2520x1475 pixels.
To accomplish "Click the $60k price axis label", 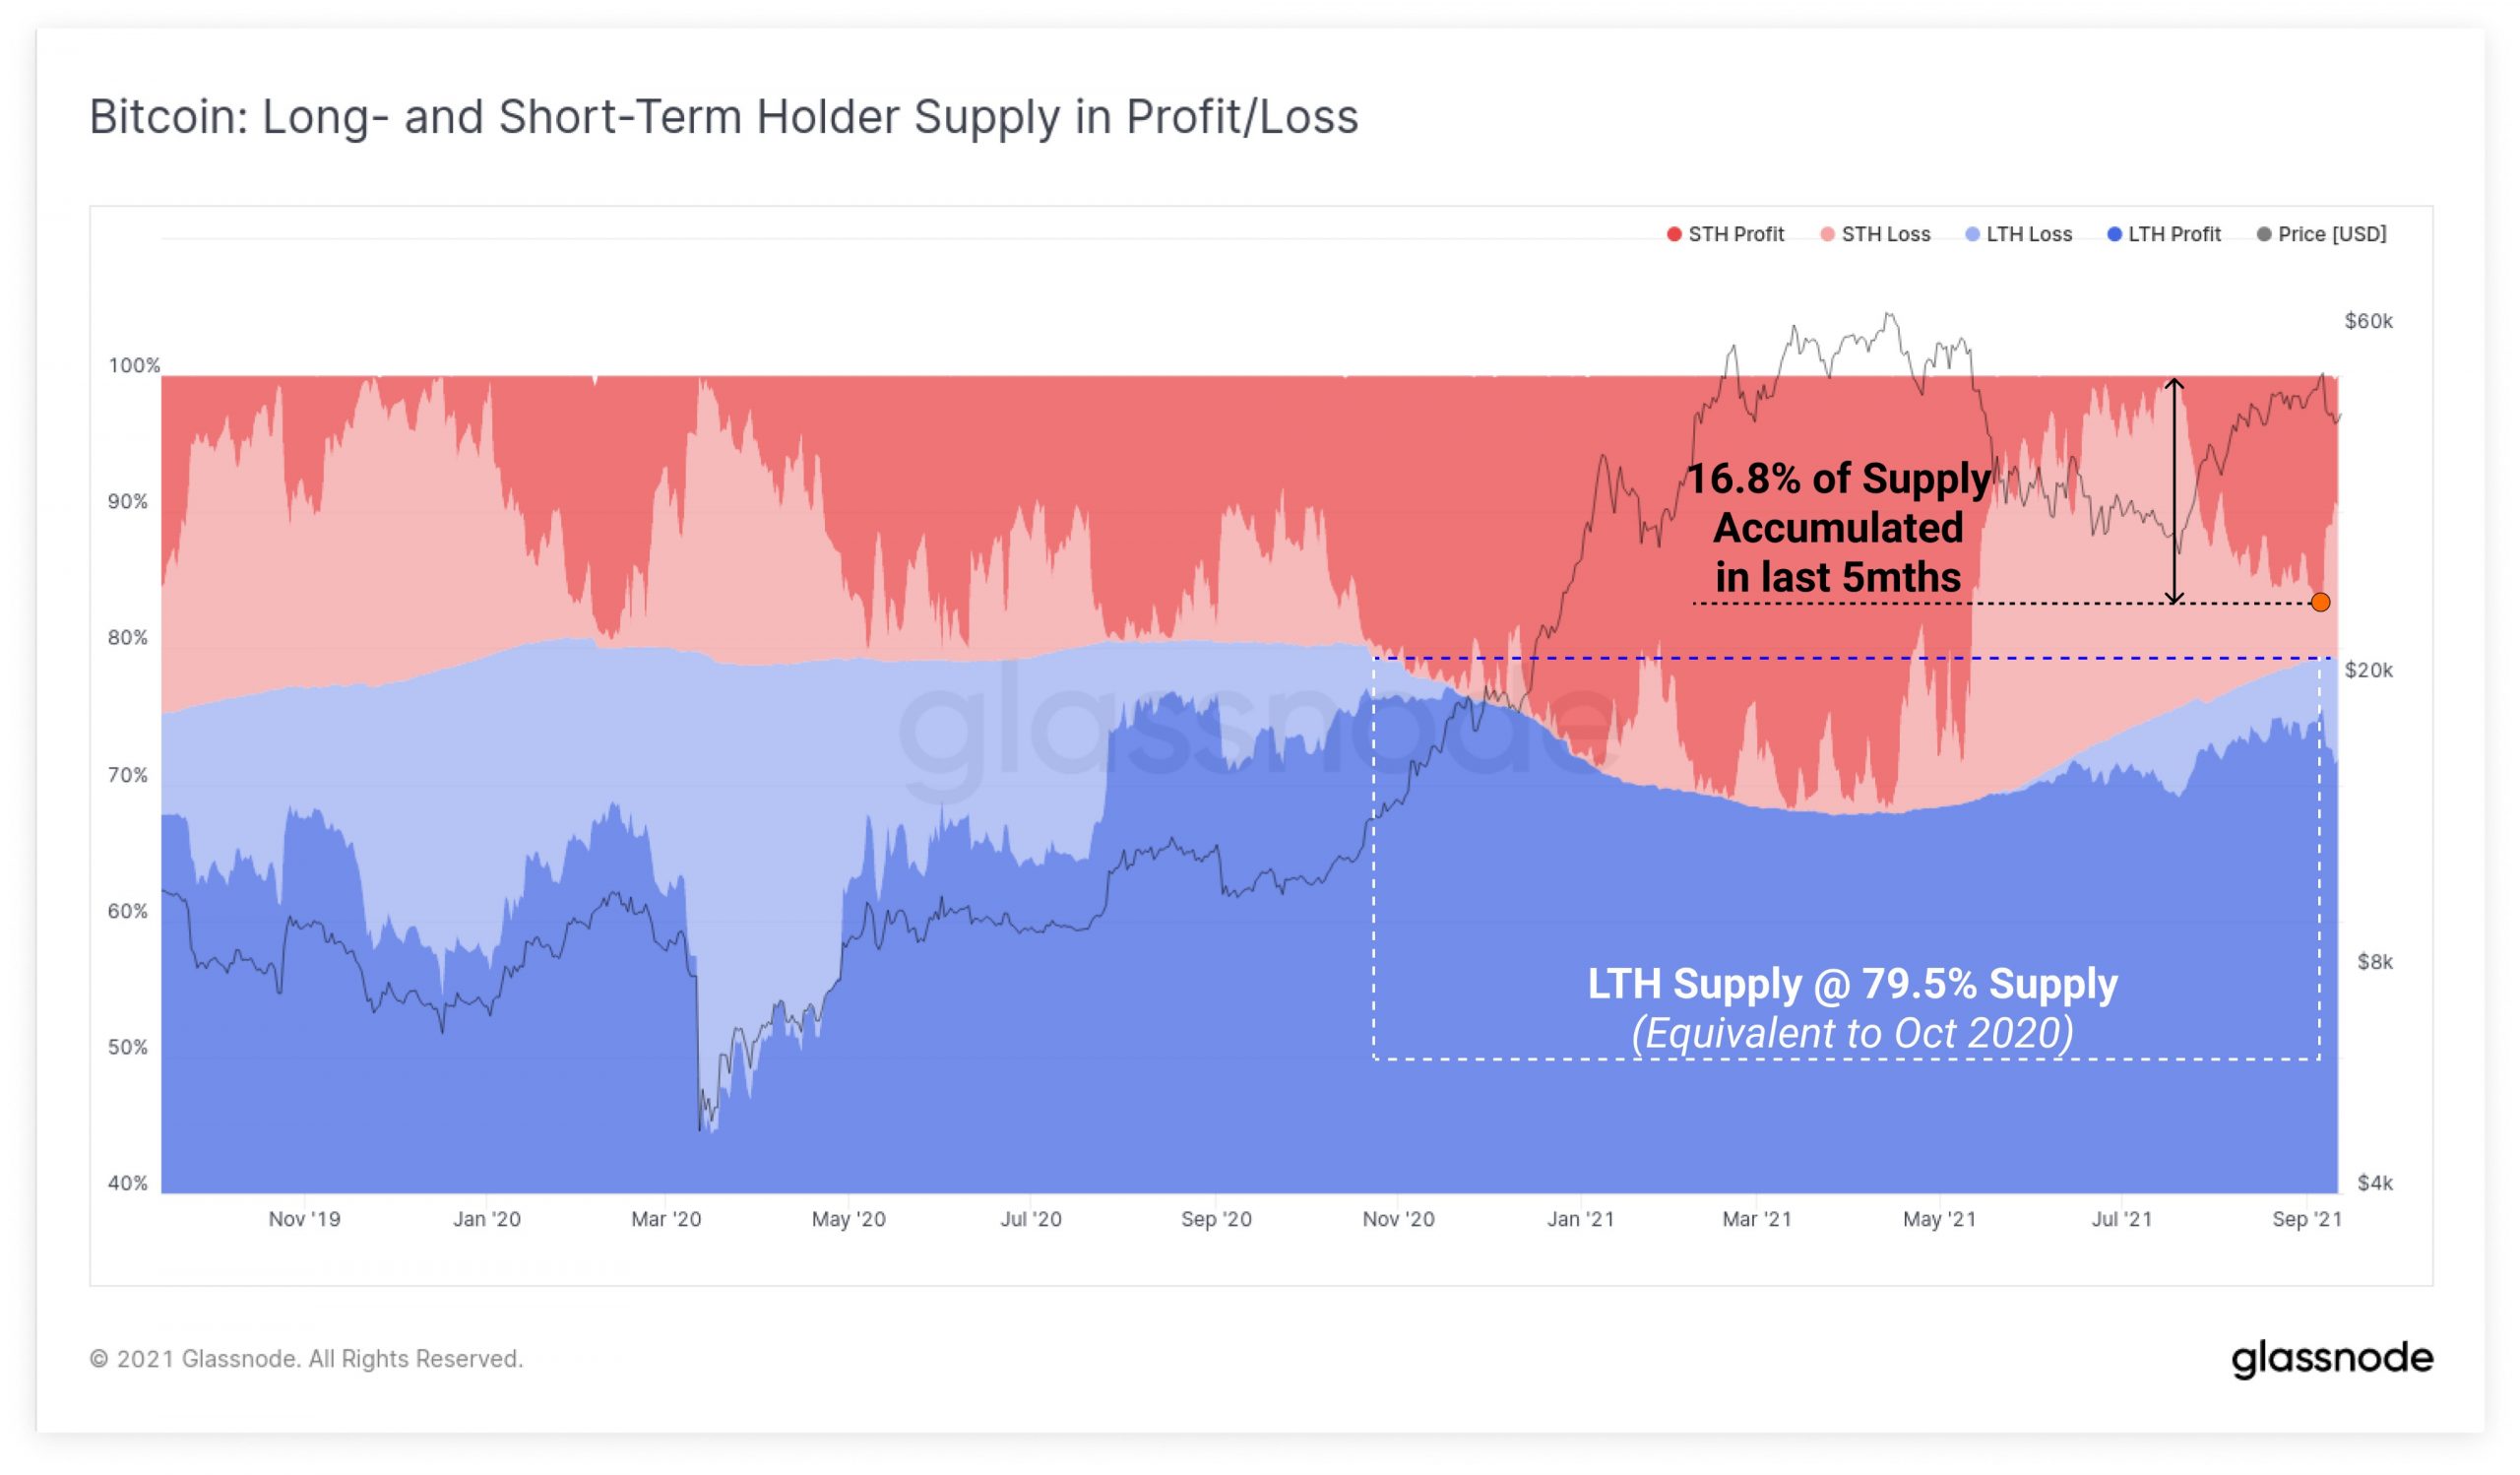I will [2368, 321].
